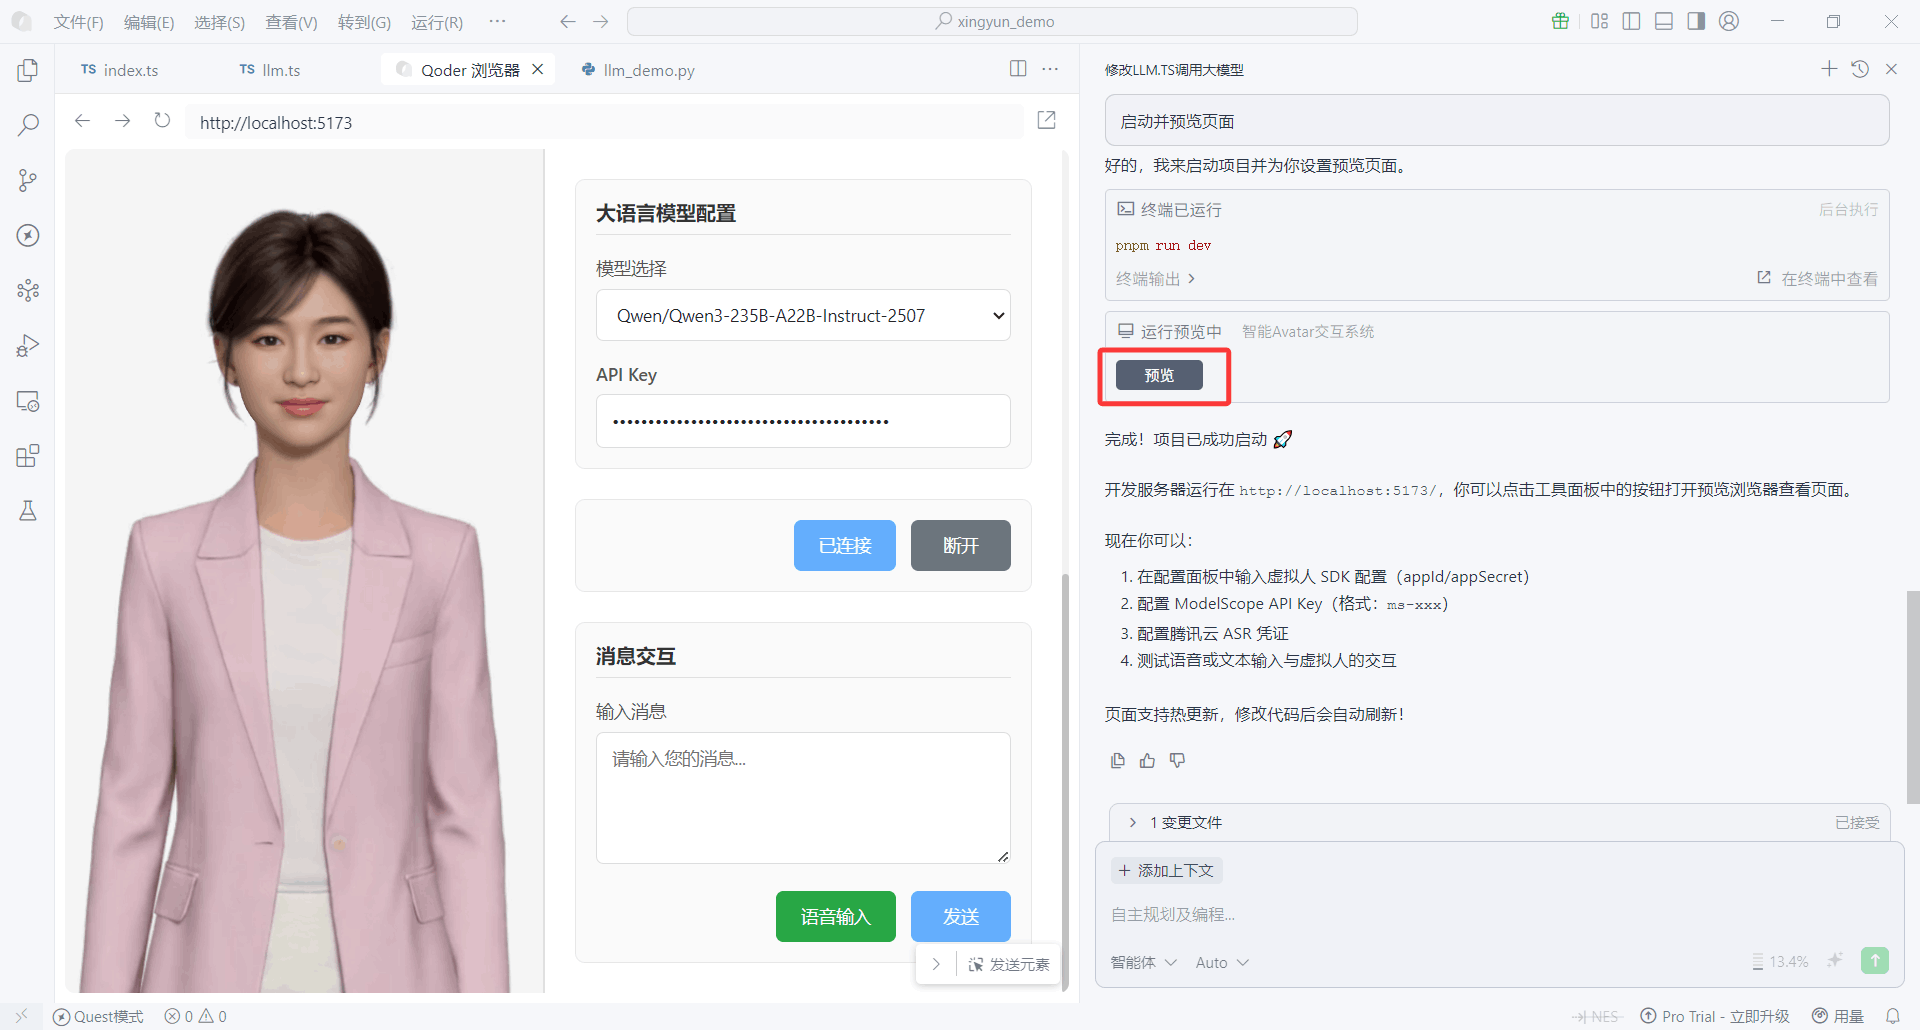
Task: Toggle the primary side bar
Action: (x=1632, y=21)
